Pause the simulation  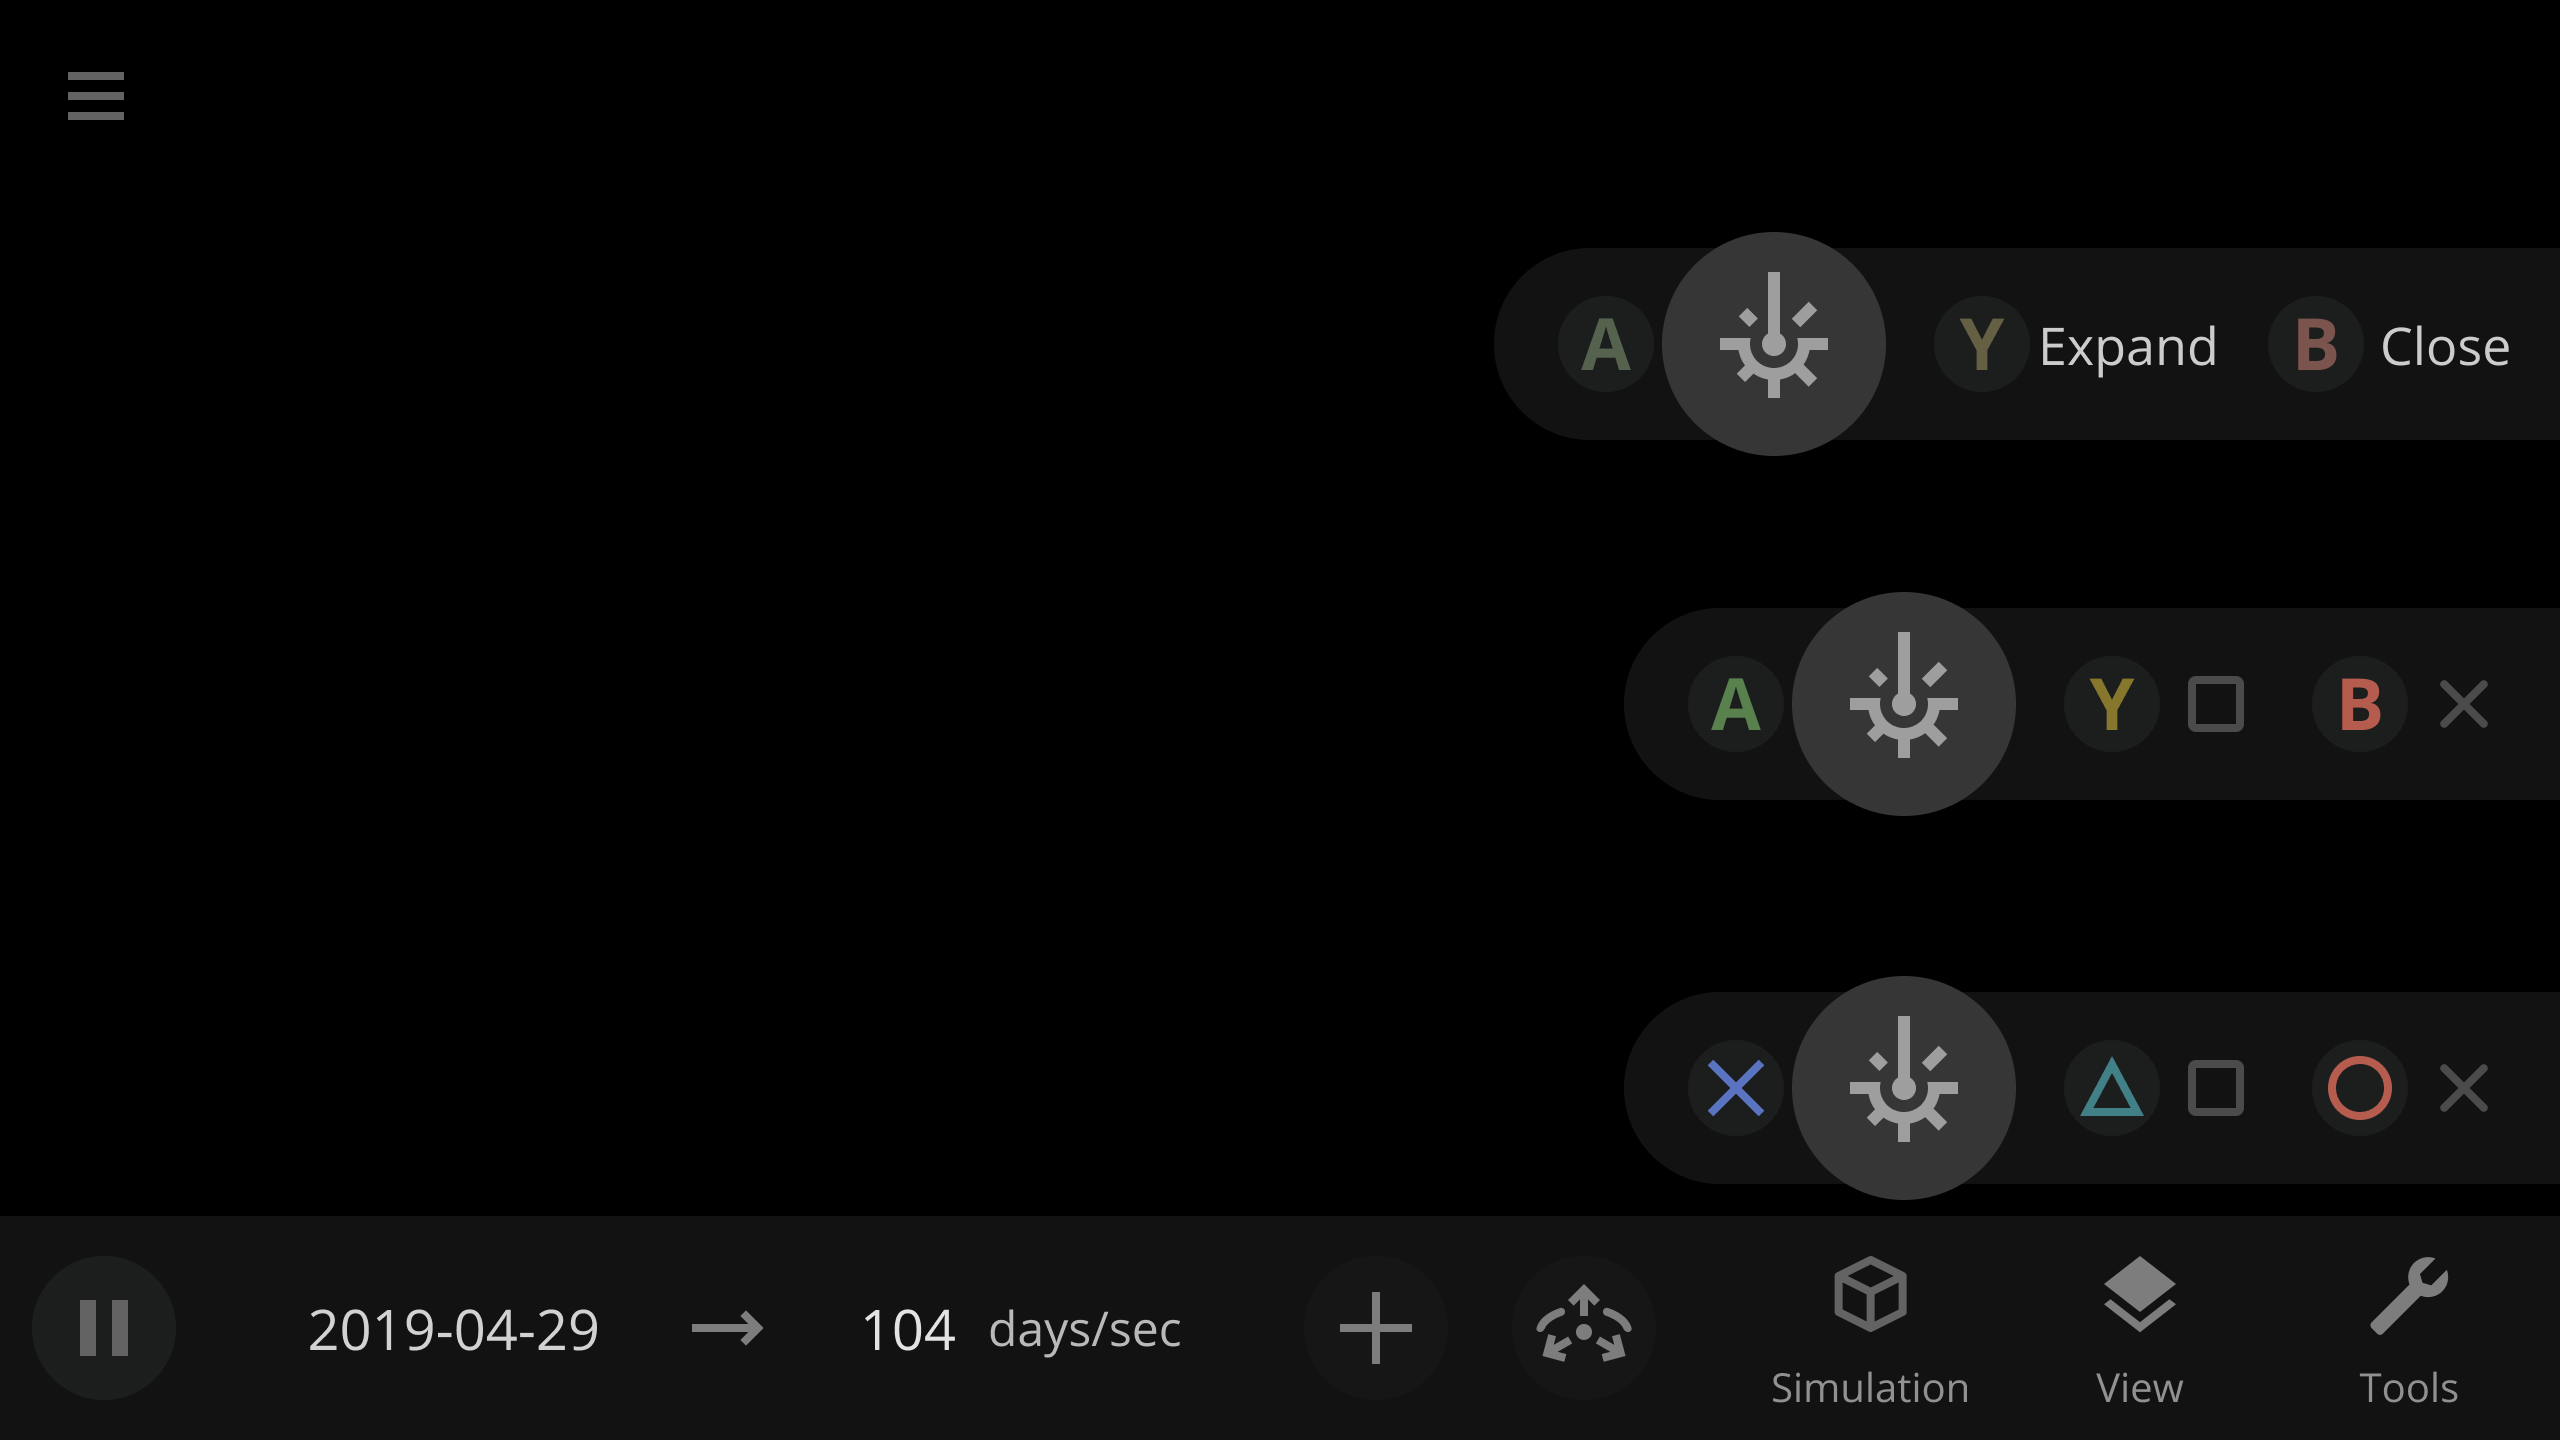104,1328
